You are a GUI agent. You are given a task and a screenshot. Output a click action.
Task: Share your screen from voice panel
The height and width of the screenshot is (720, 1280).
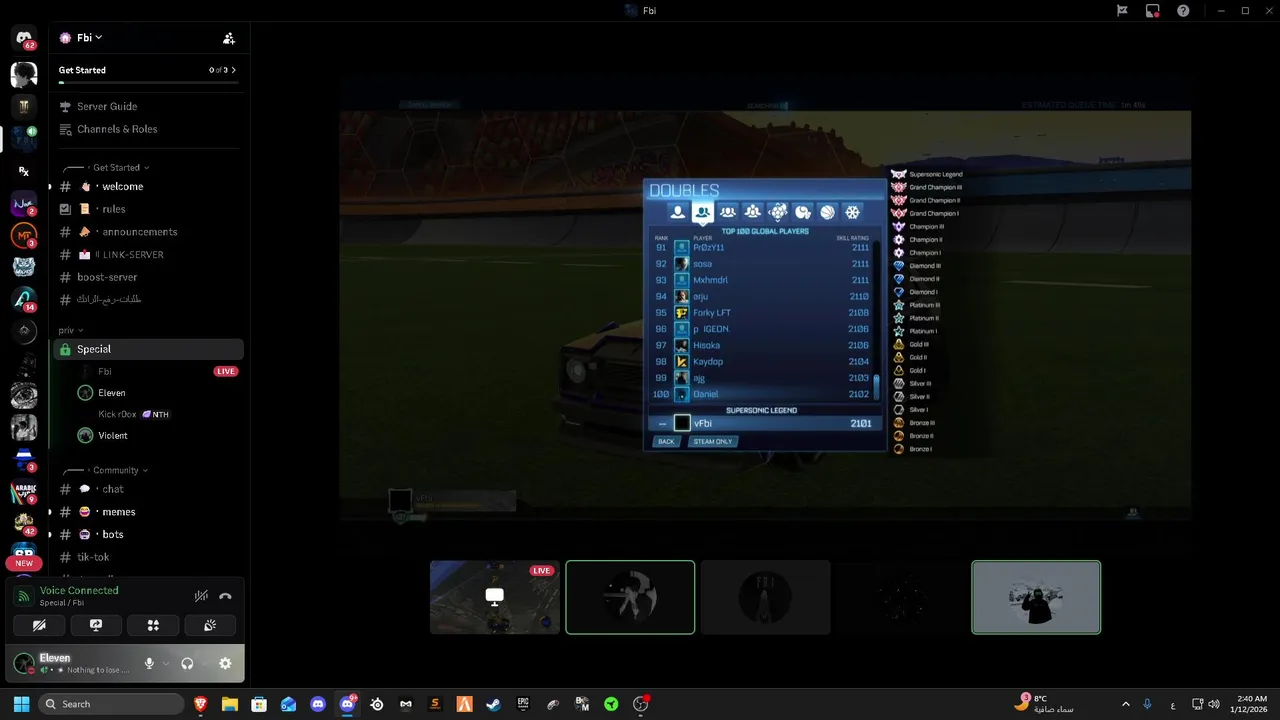click(x=96, y=625)
